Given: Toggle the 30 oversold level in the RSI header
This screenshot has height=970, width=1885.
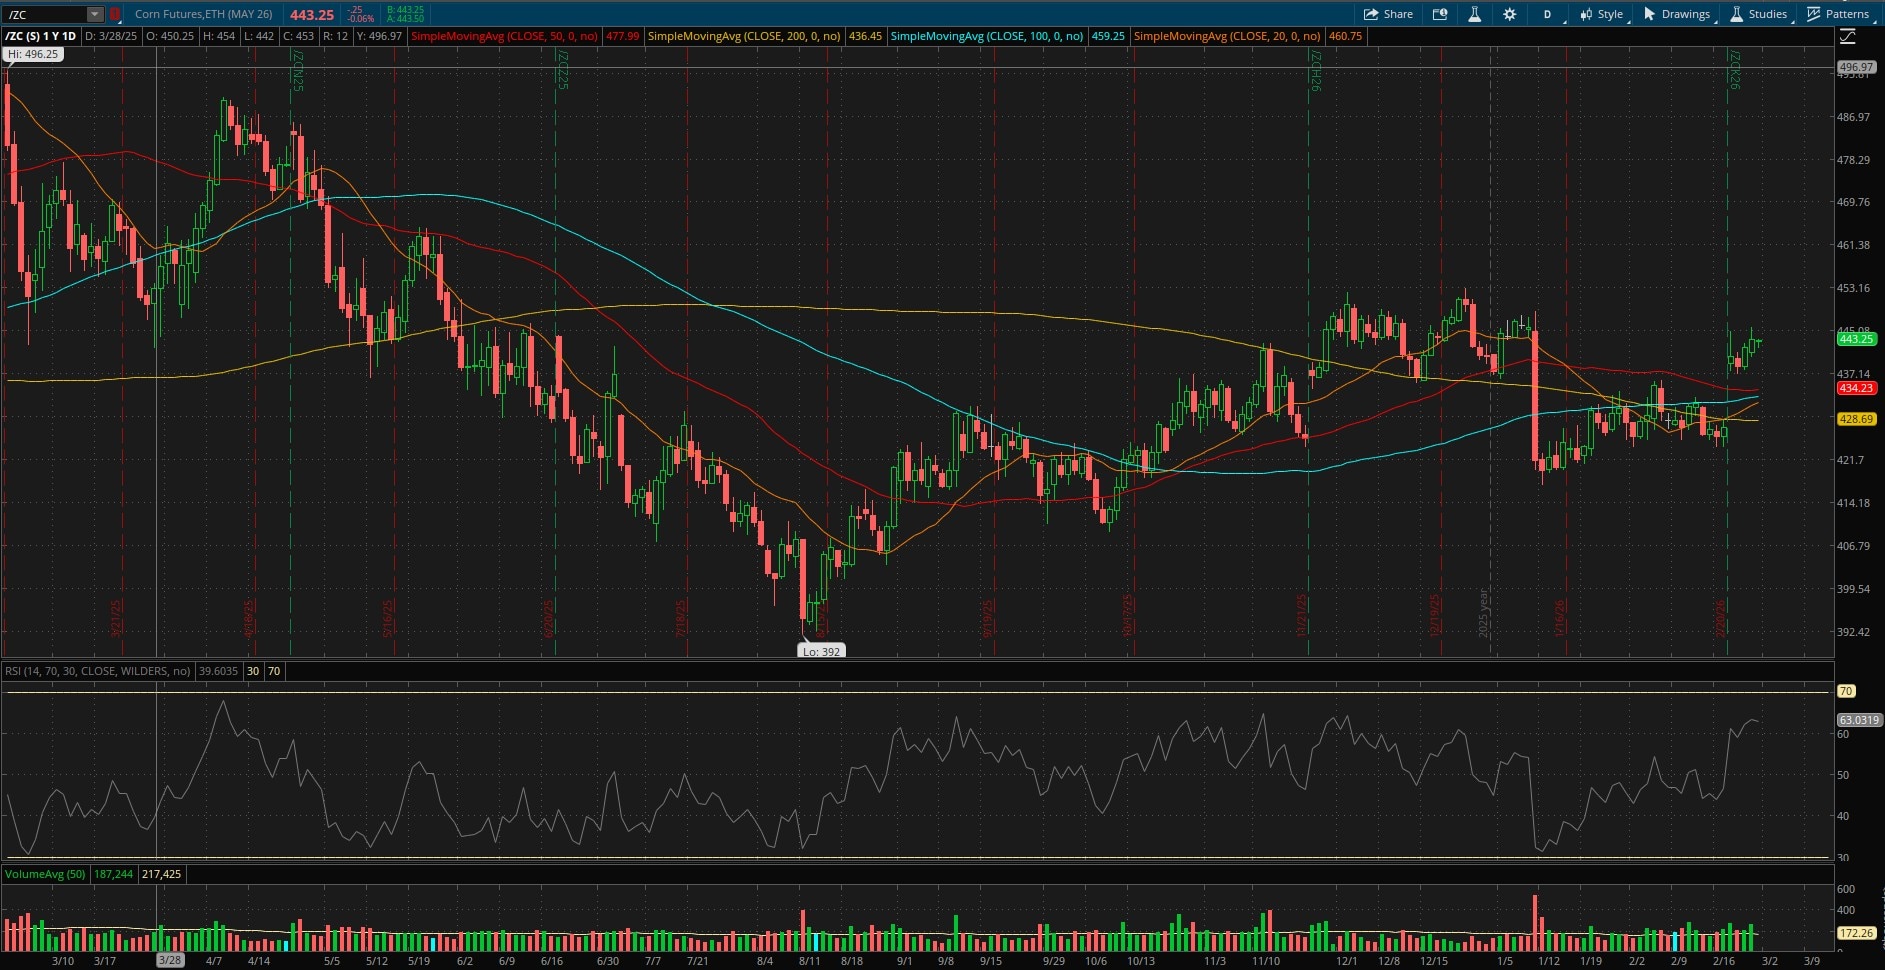Looking at the screenshot, I should point(252,671).
